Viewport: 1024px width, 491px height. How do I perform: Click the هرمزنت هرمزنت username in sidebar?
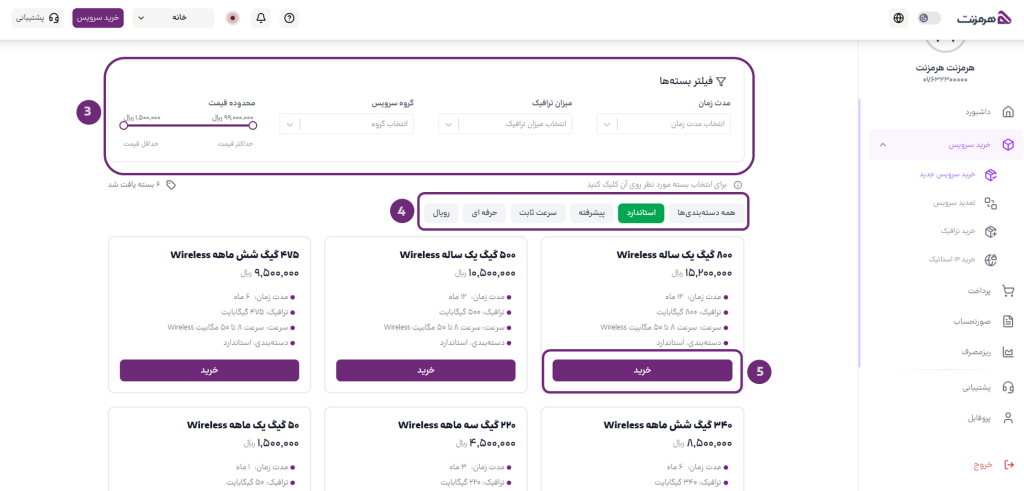coord(945,68)
